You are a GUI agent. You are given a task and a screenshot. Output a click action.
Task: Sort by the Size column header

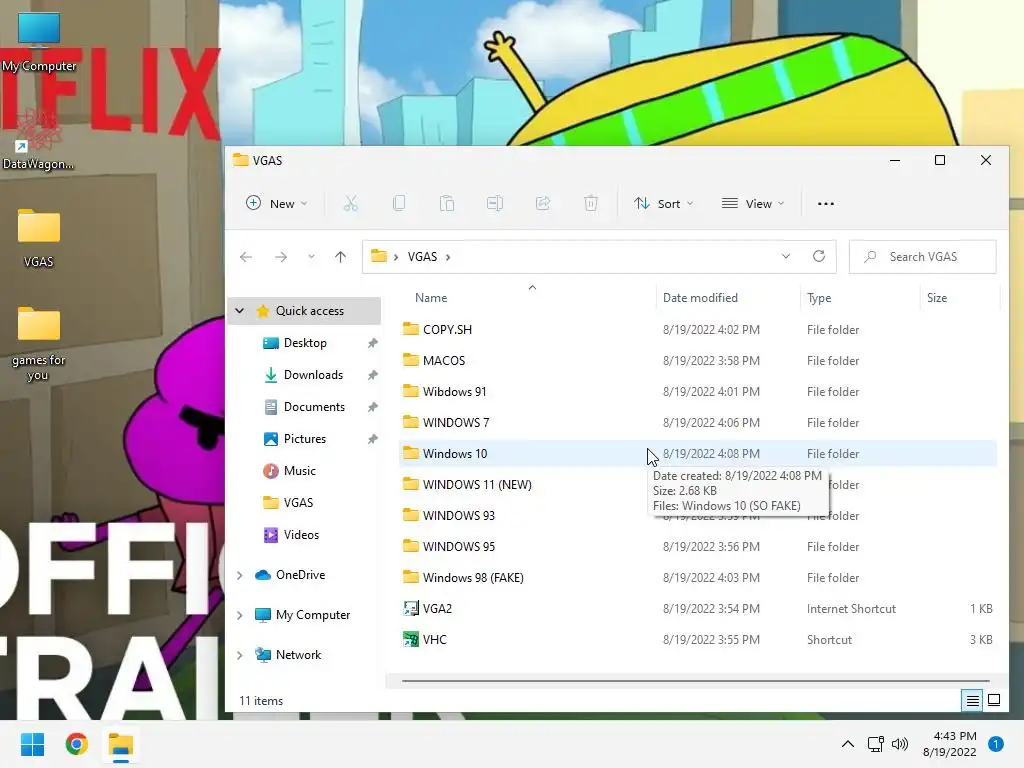click(x=936, y=298)
